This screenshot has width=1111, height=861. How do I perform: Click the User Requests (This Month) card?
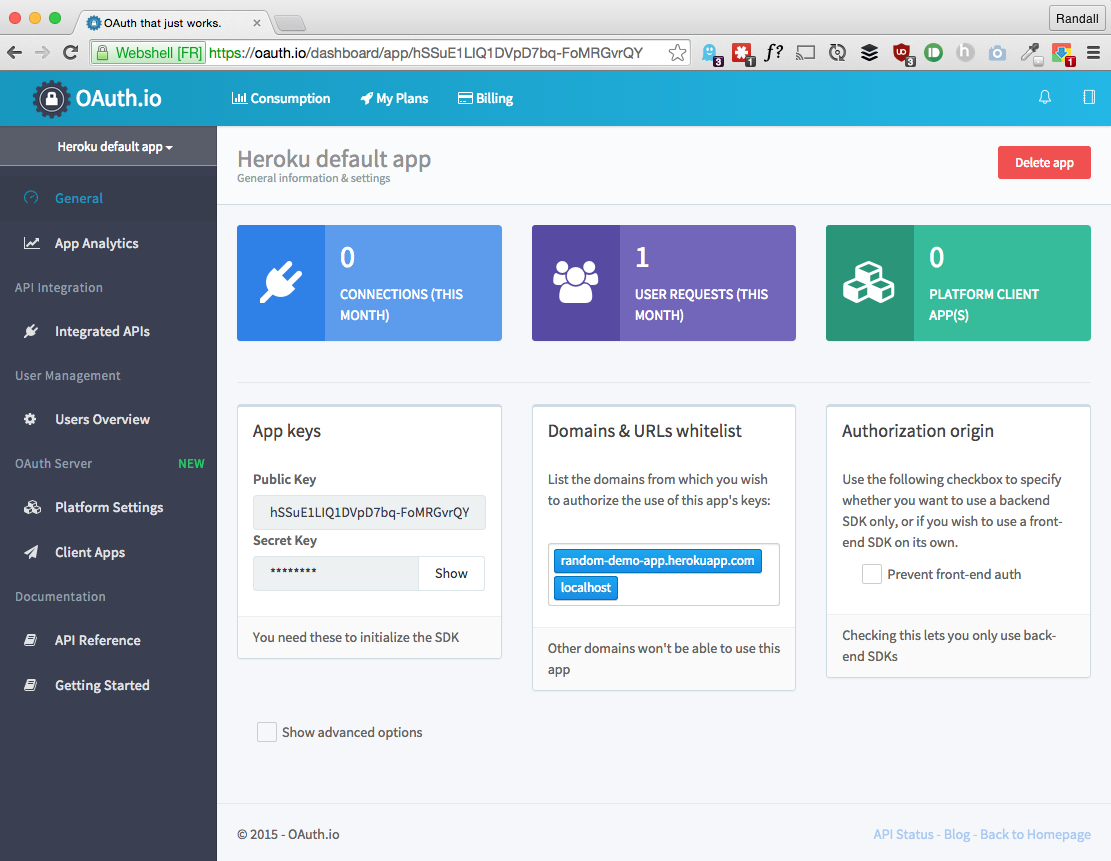(x=664, y=283)
